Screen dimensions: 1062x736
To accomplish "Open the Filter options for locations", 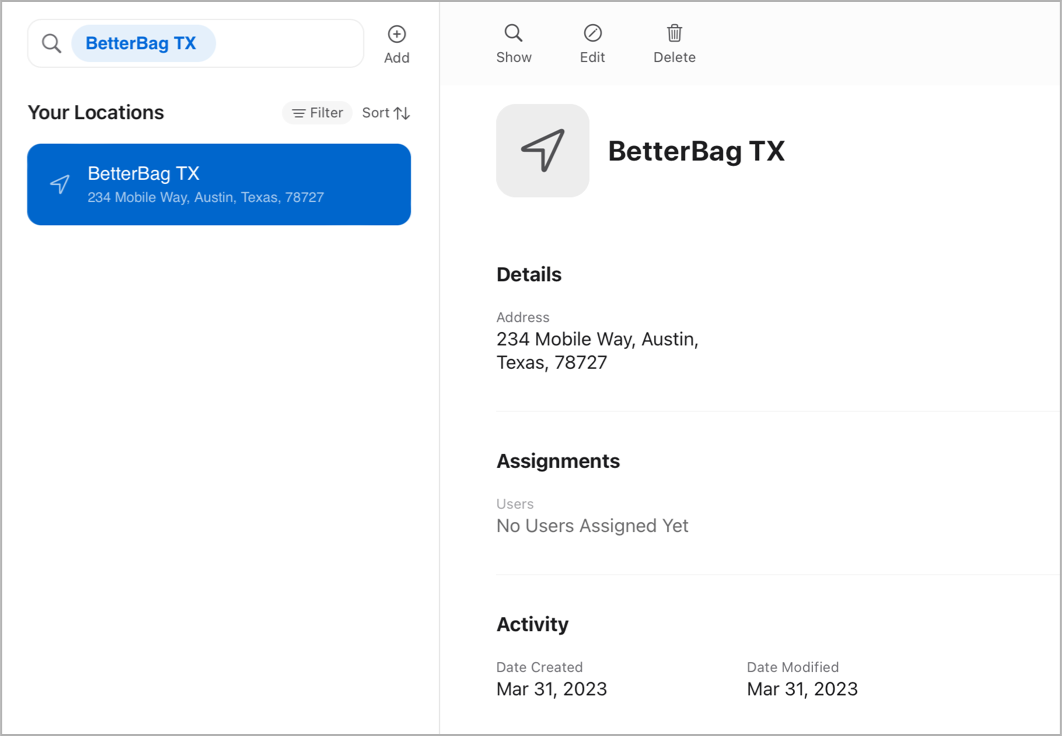I will (x=317, y=113).
